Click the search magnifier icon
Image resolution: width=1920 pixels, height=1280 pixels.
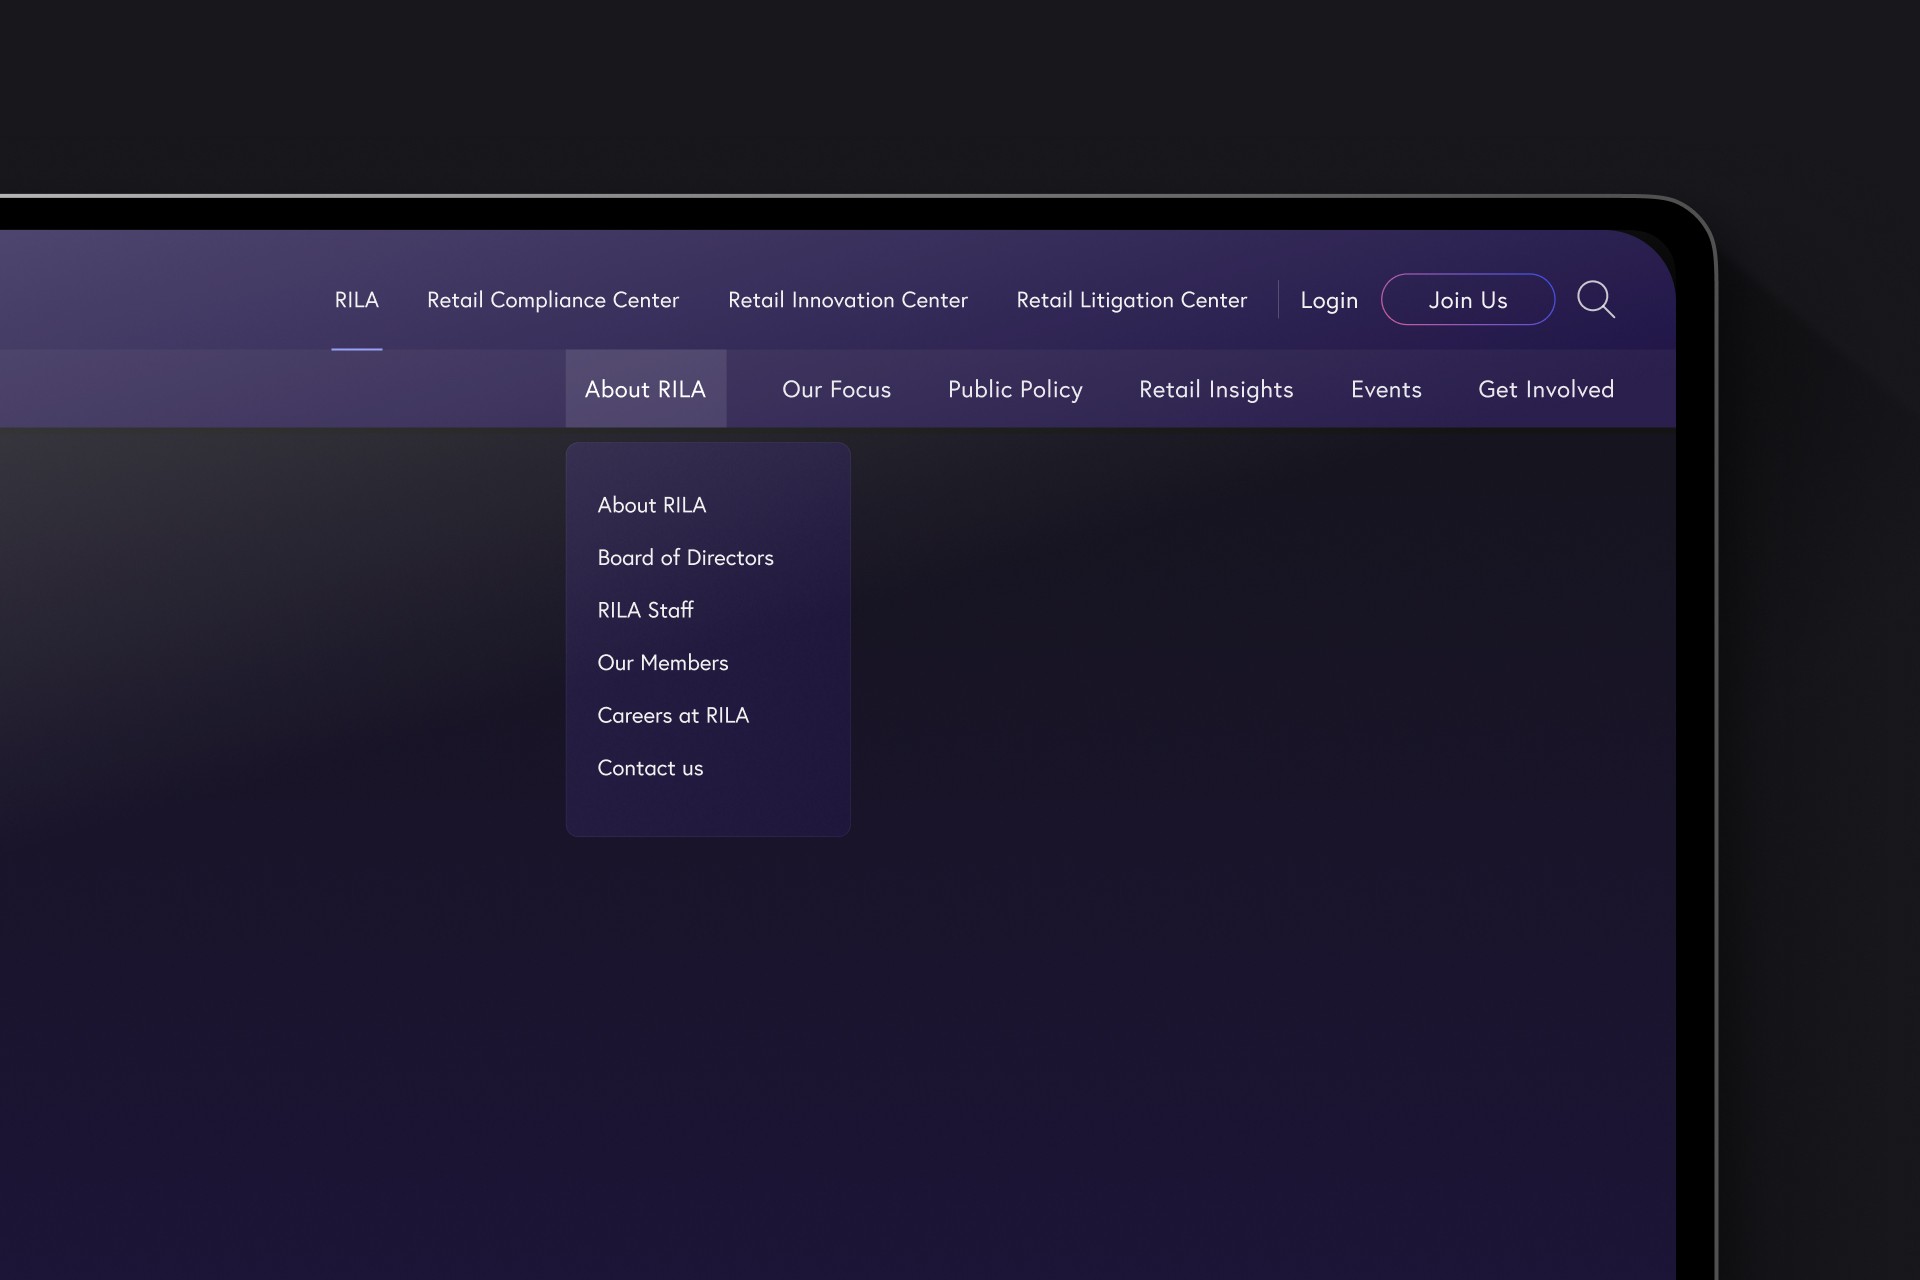tap(1595, 299)
